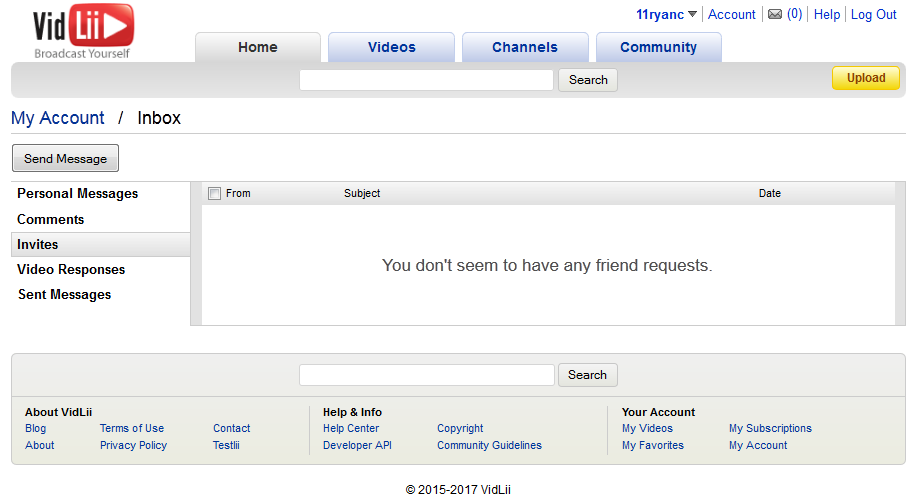The width and height of the screenshot is (918, 500).
Task: Open Sent Messages folder
Action: pyautogui.click(x=65, y=295)
